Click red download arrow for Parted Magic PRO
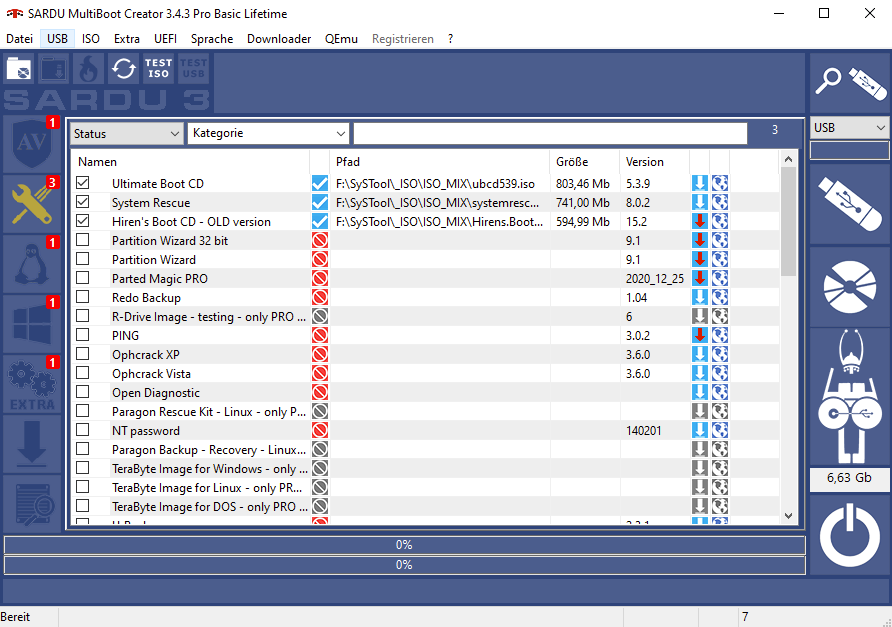The image size is (892, 627). pyautogui.click(x=700, y=278)
